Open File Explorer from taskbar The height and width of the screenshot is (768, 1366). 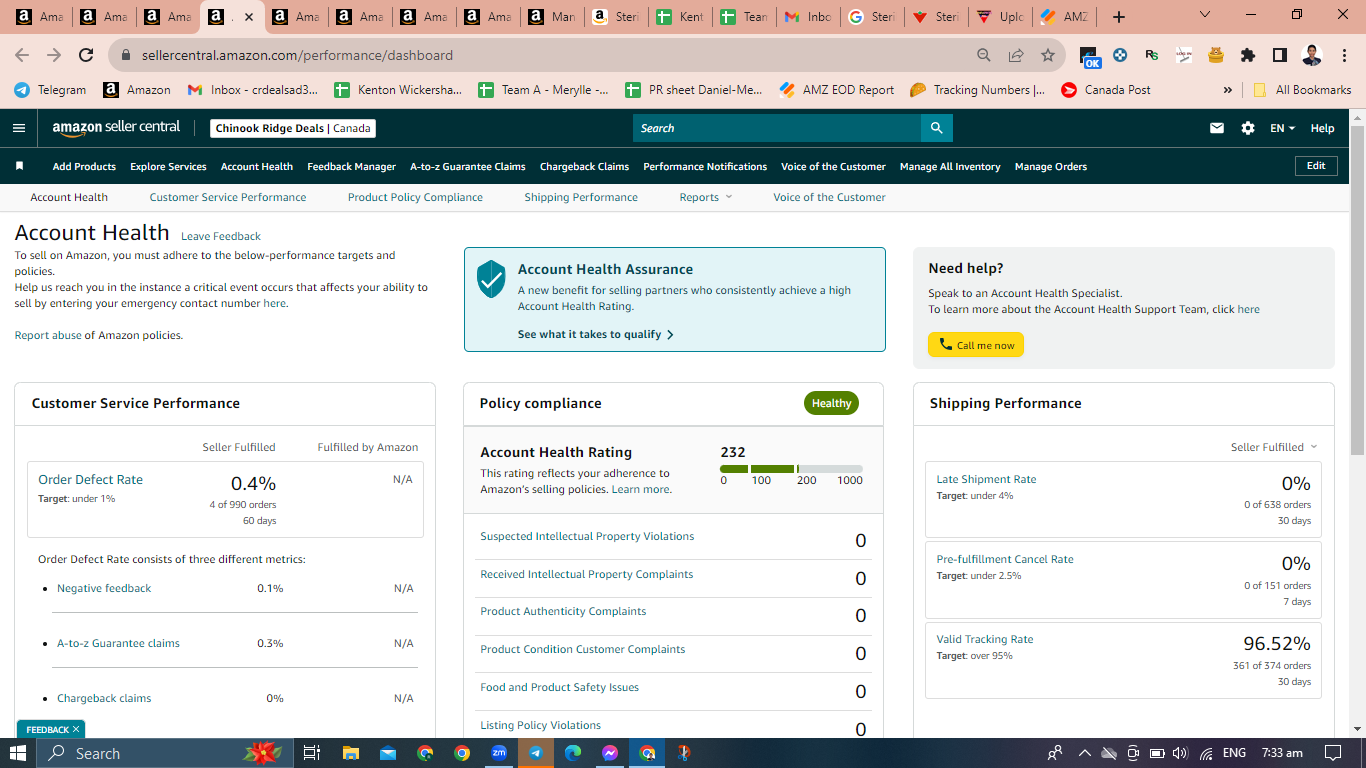[350, 753]
